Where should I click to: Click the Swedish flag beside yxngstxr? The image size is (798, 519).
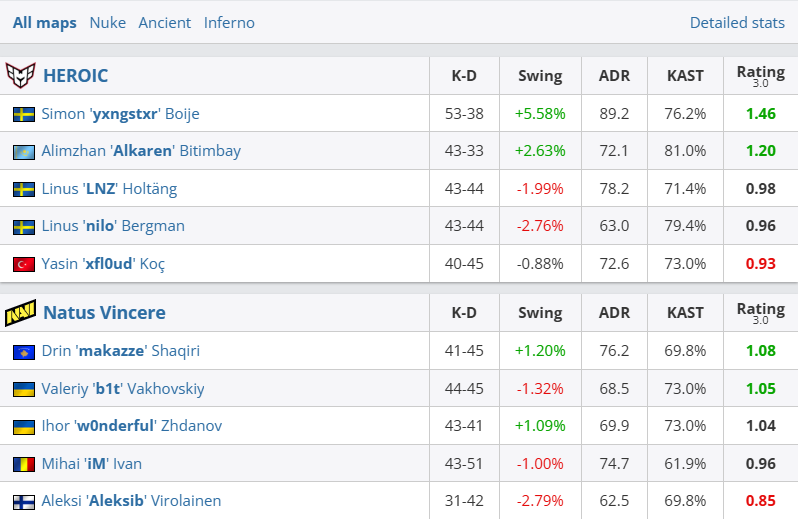pyautogui.click(x=23, y=114)
